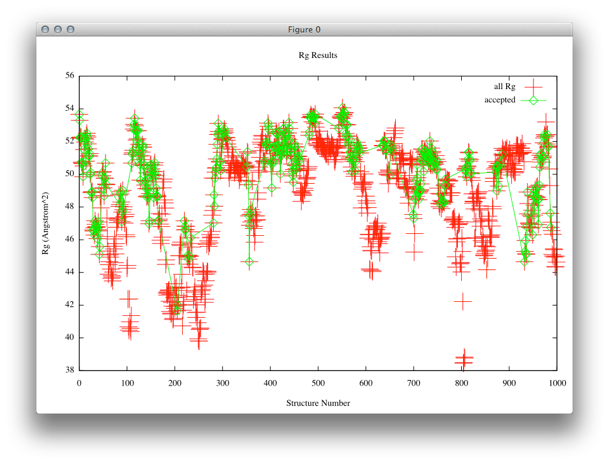The image size is (609, 464).
Task: Click lowest green diamond near structure 350
Action: point(249,262)
